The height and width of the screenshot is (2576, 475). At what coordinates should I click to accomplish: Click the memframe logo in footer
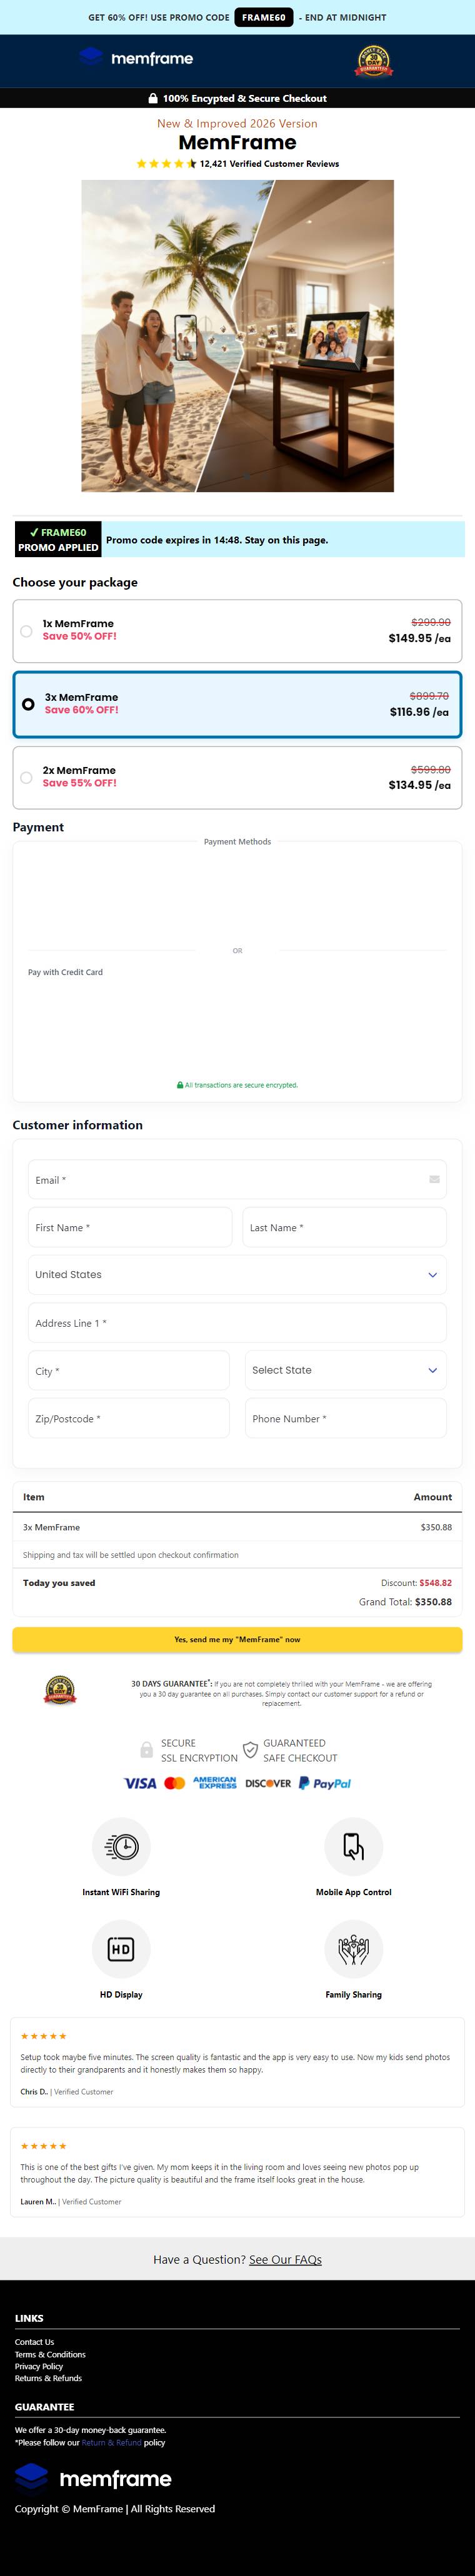(93, 2479)
